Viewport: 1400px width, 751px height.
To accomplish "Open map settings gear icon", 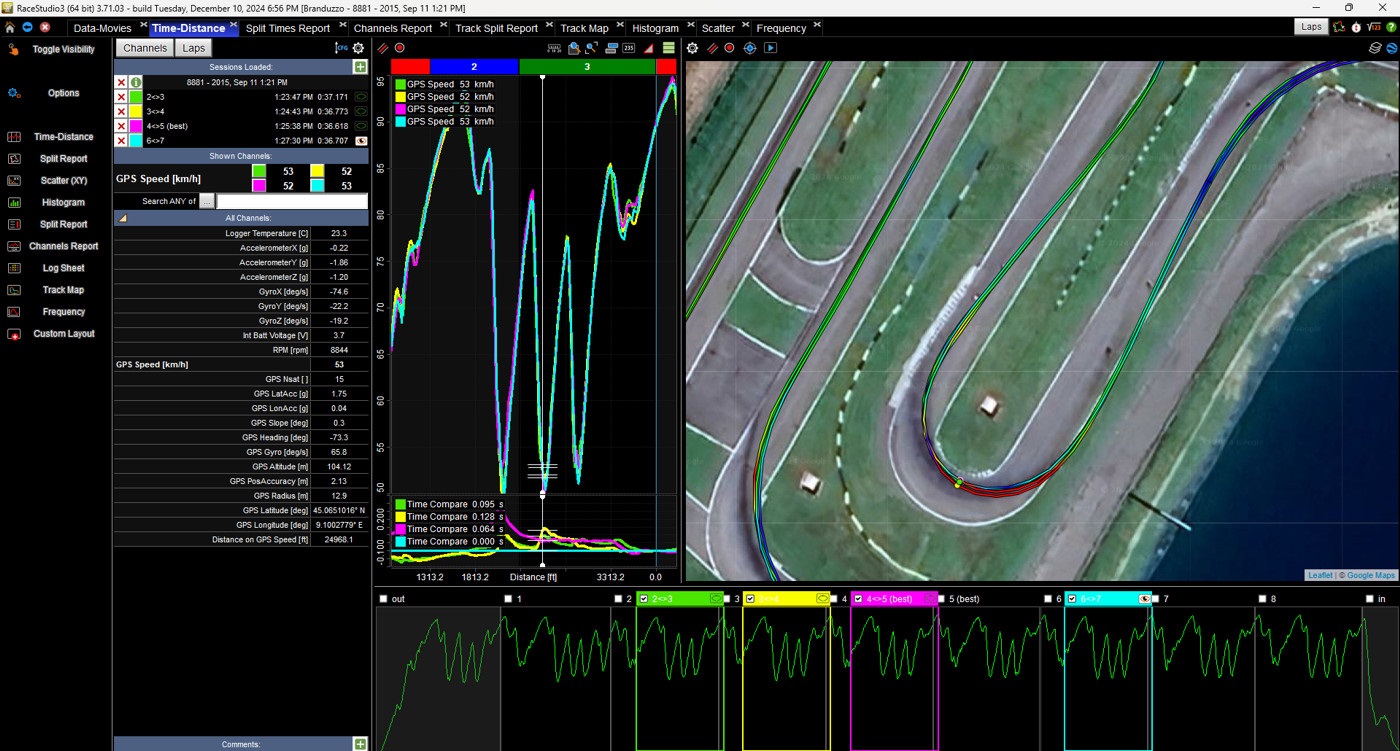I will click(692, 48).
